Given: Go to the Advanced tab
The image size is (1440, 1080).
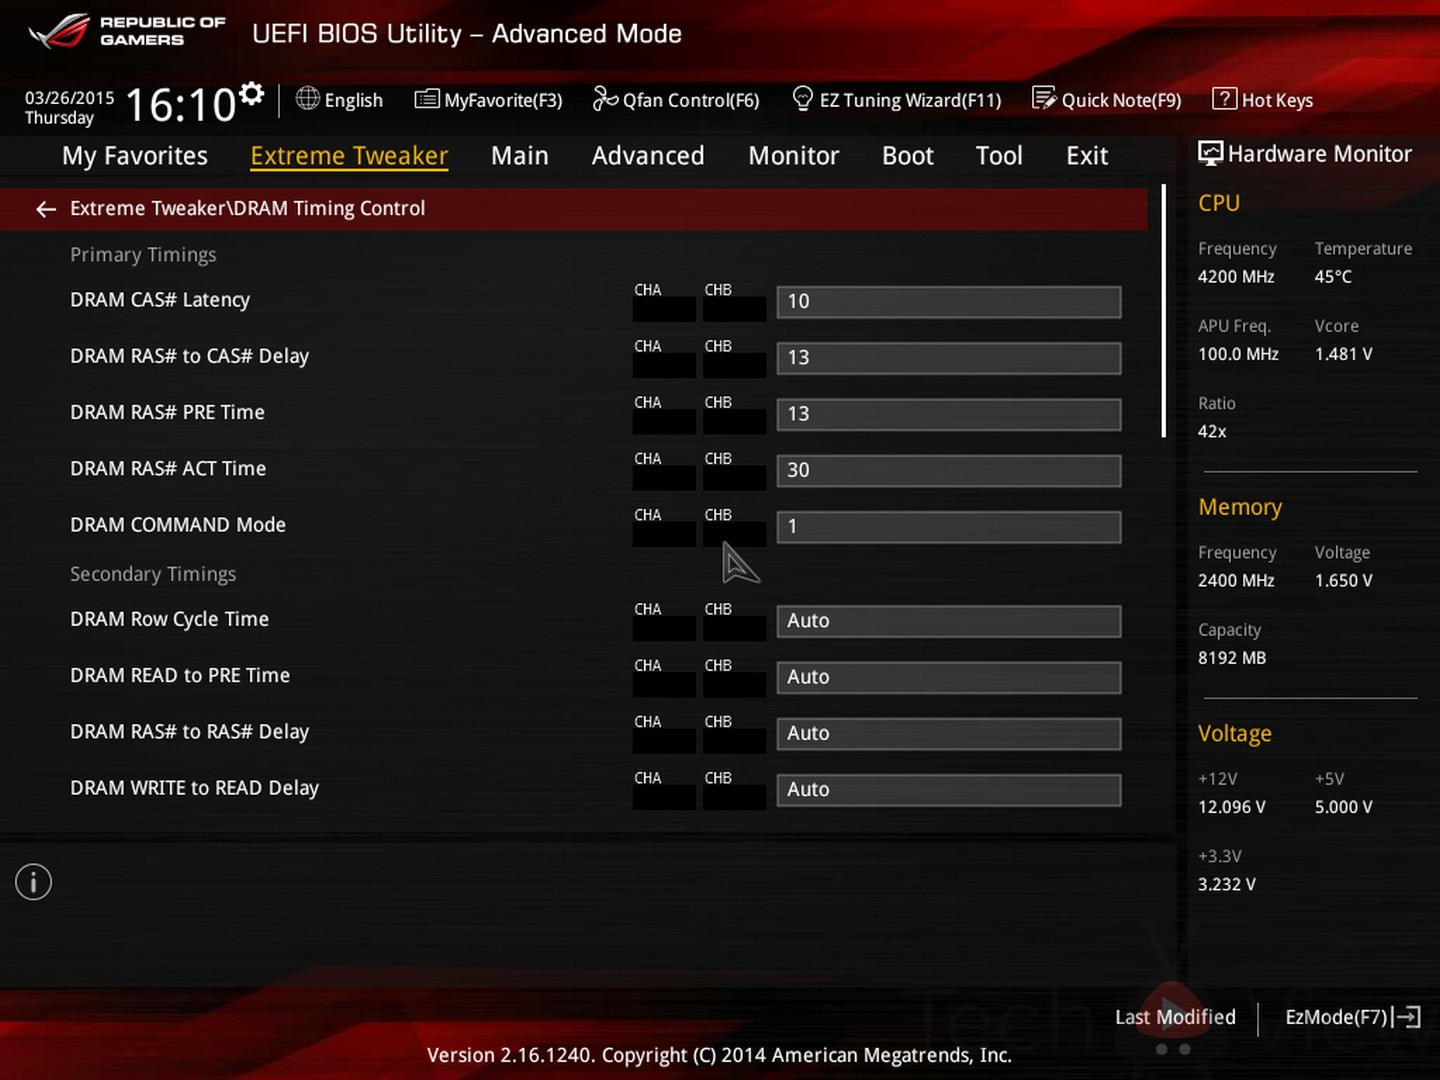Looking at the screenshot, I should (648, 156).
